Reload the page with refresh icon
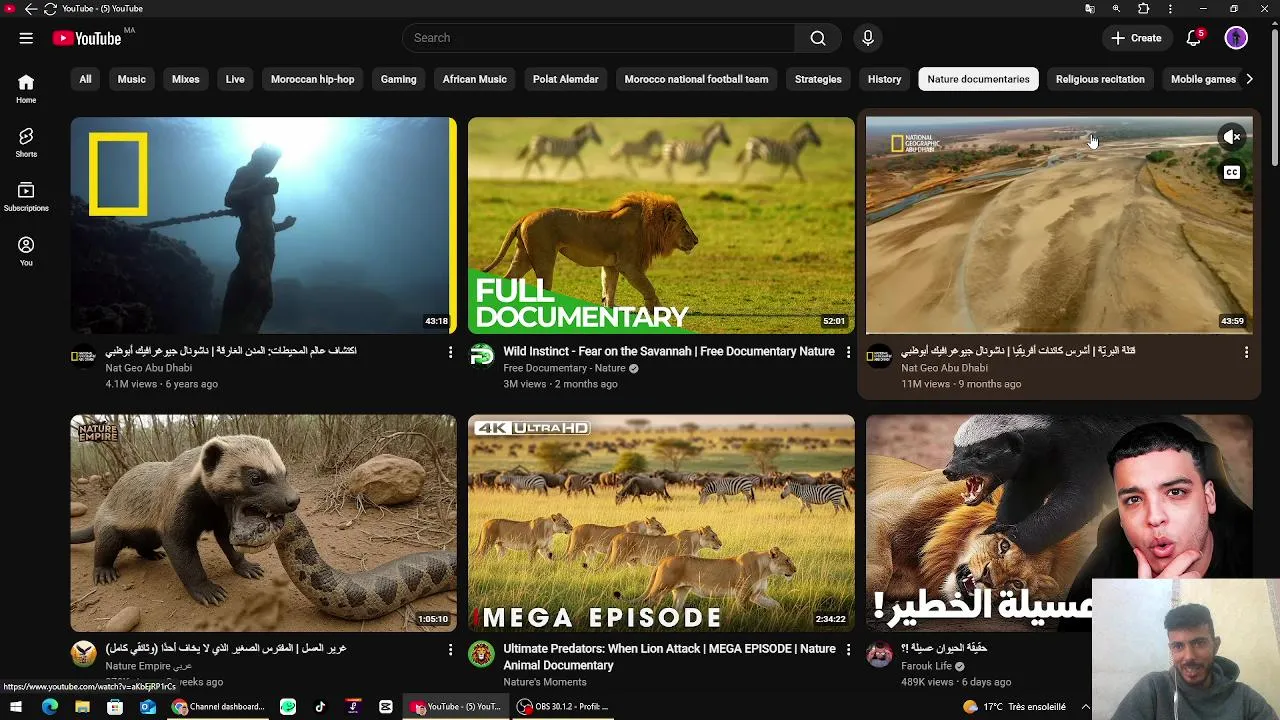This screenshot has width=1280, height=720. click(x=49, y=9)
